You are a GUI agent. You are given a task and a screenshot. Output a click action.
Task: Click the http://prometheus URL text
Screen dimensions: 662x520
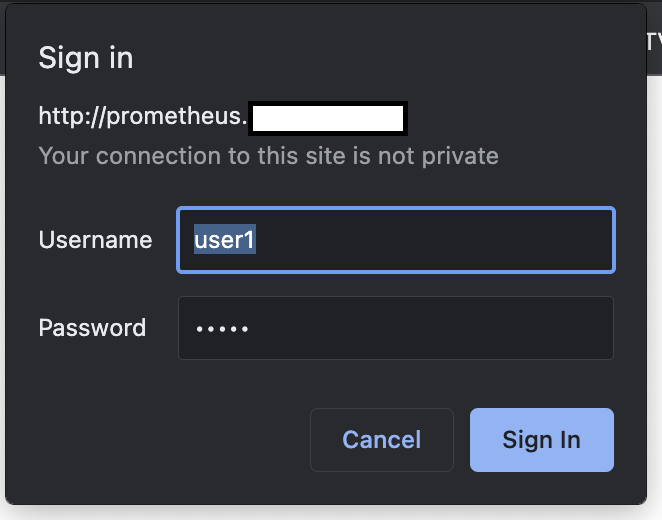coord(142,117)
